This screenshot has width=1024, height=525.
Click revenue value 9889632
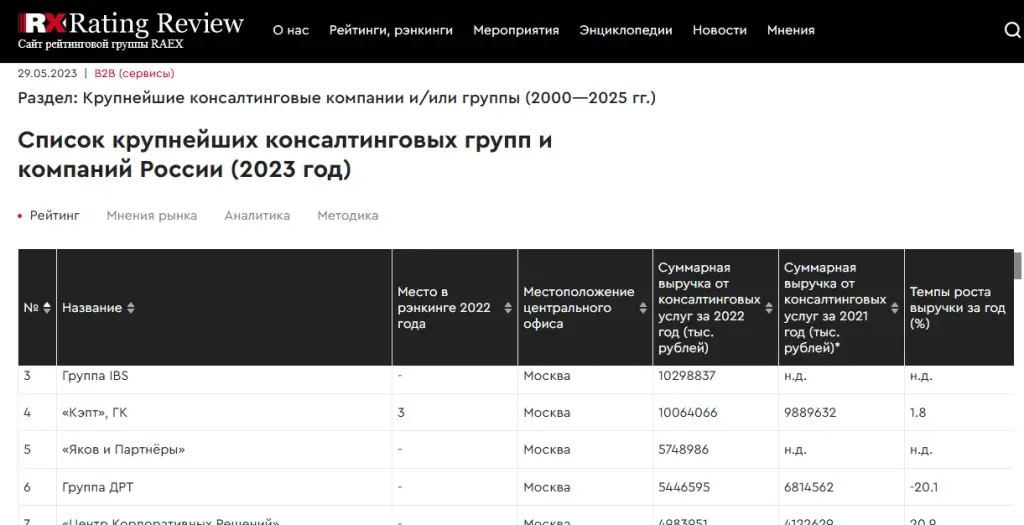(810, 413)
